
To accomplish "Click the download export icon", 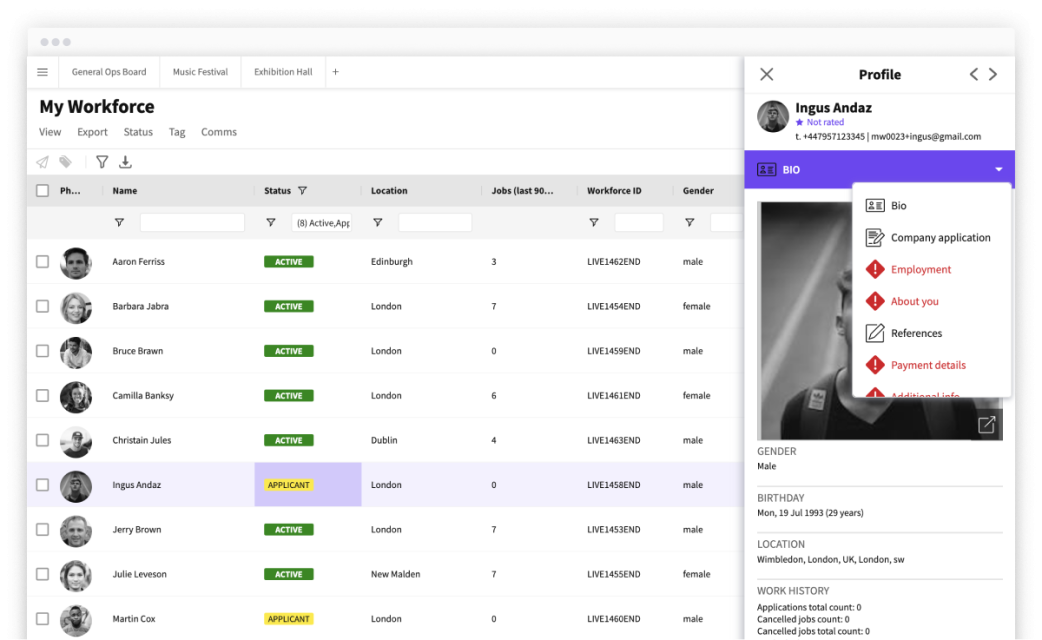I will pyautogui.click(x=125, y=162).
